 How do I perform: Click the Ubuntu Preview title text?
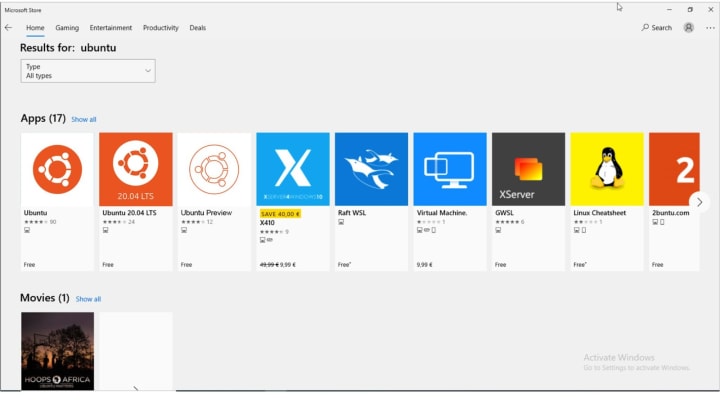(x=206, y=213)
